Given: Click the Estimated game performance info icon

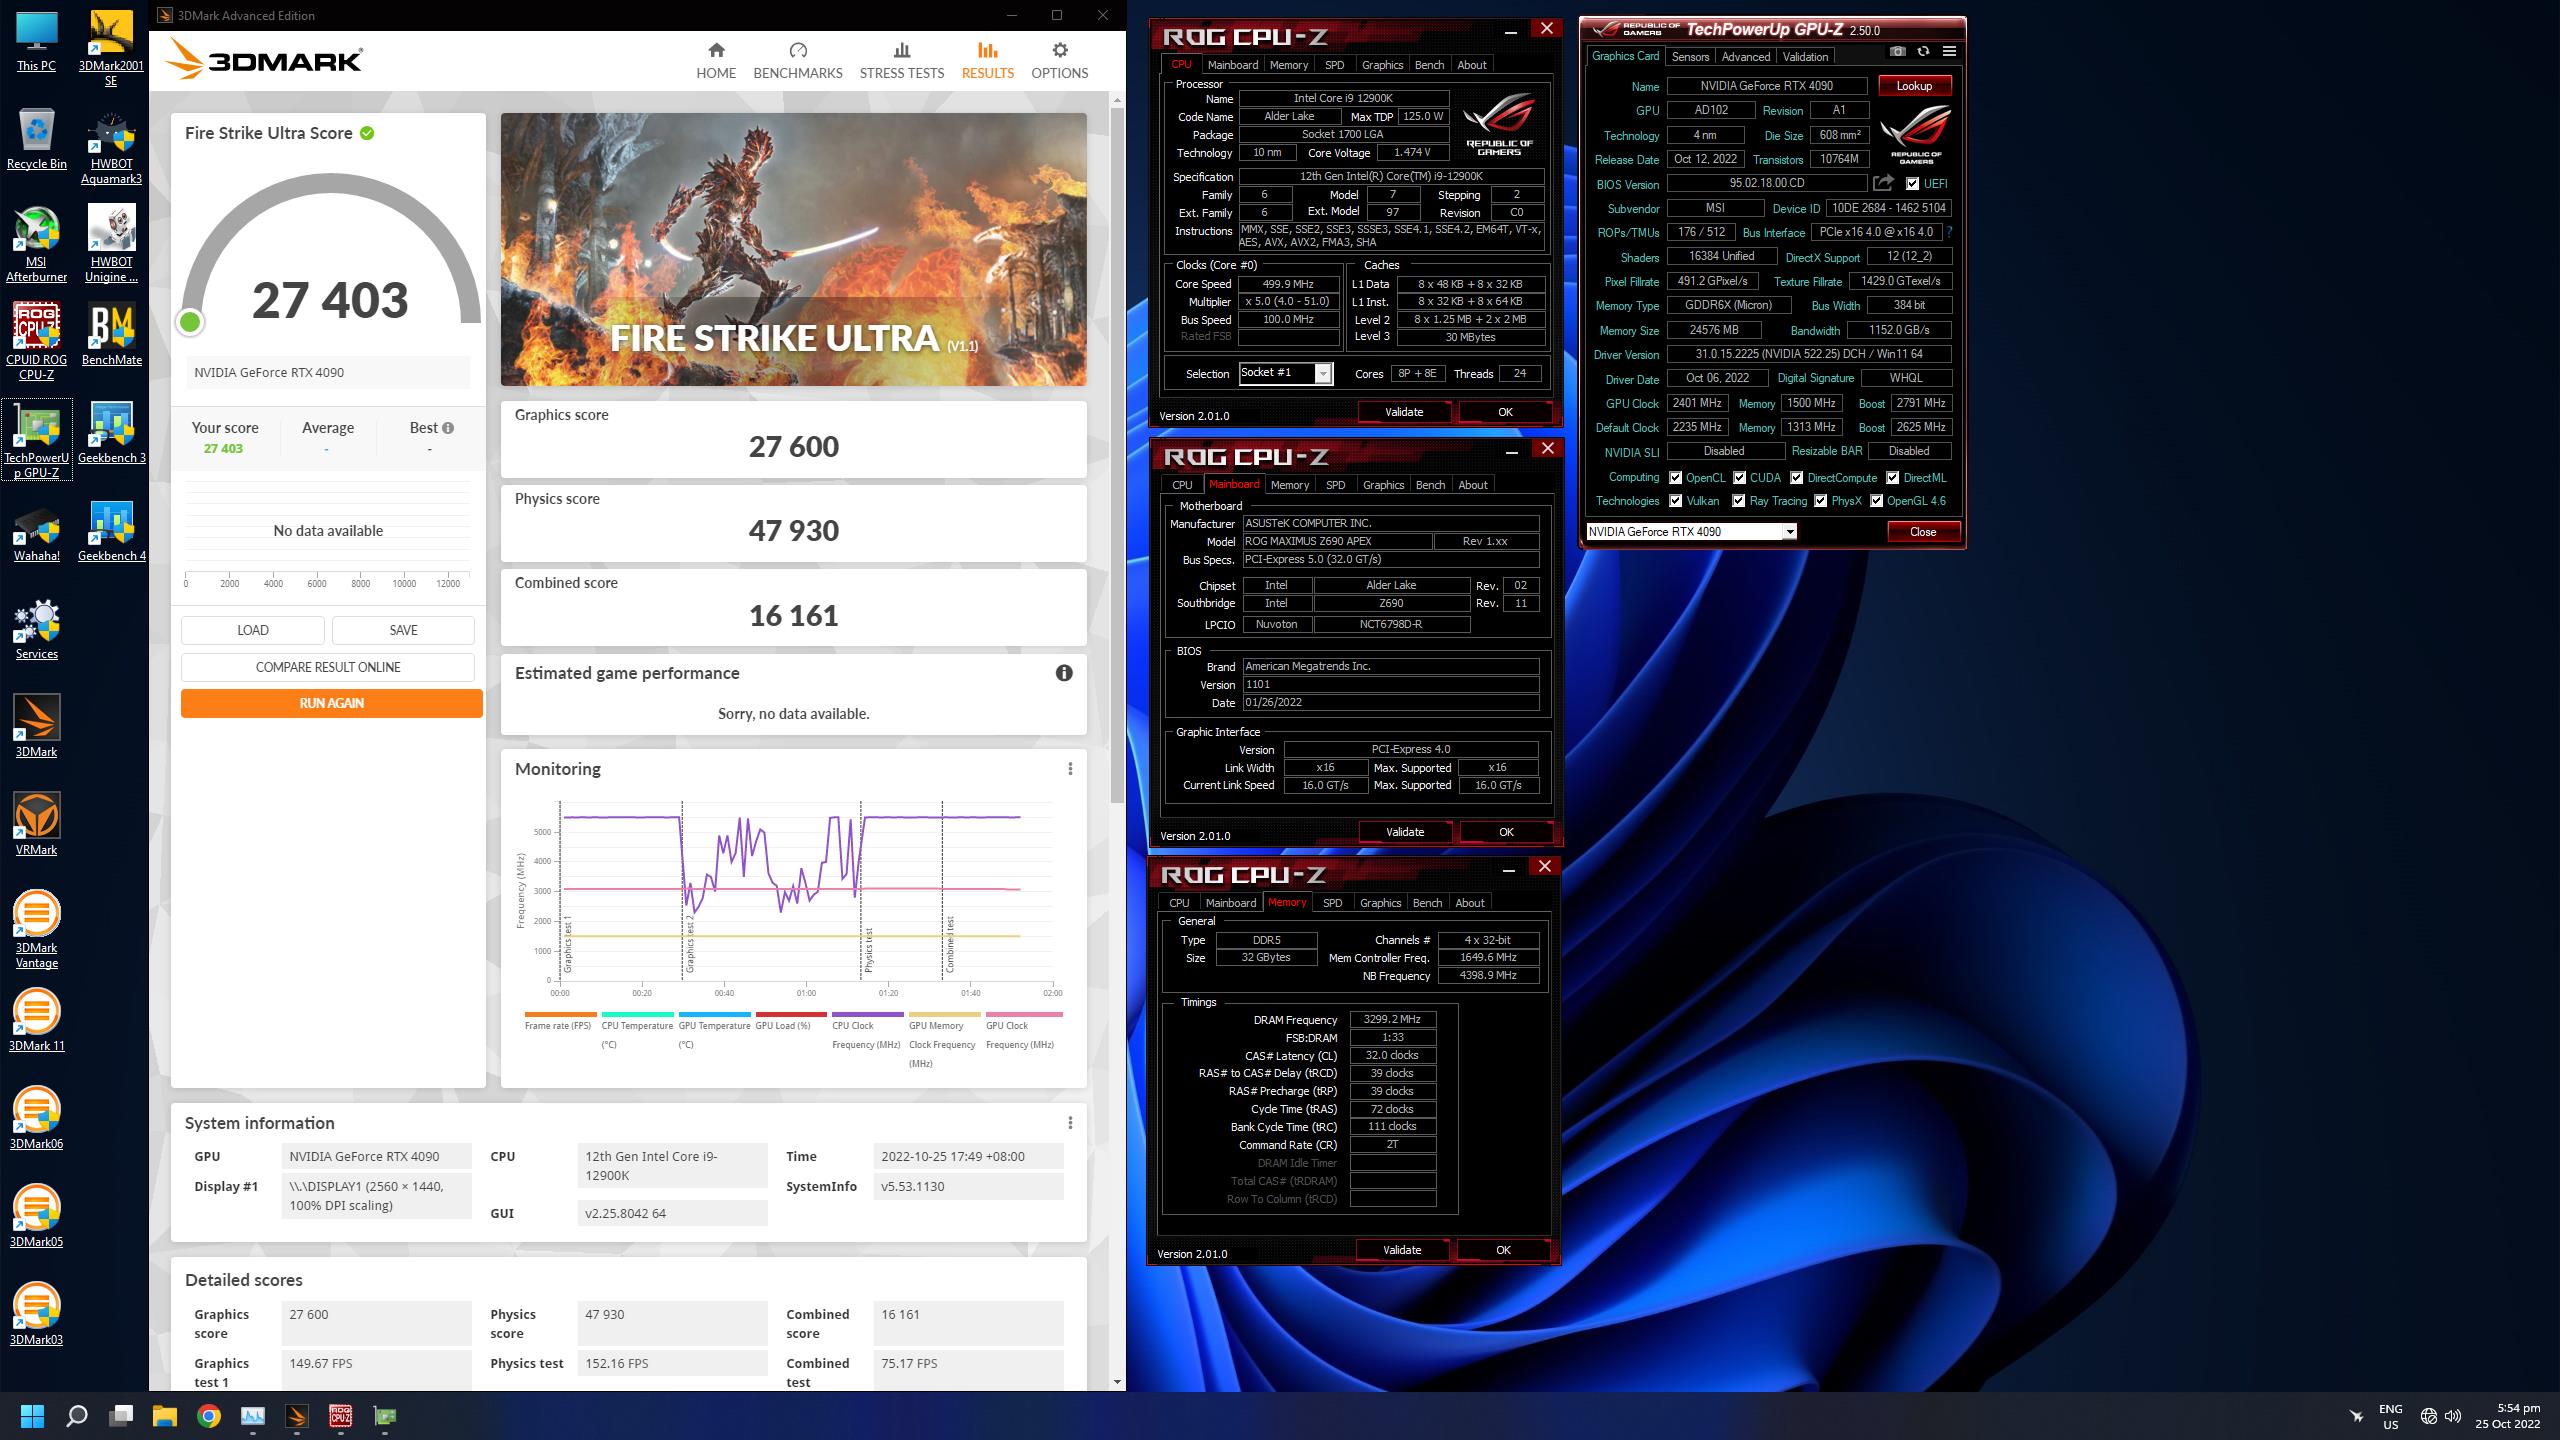Looking at the screenshot, I should [1064, 673].
